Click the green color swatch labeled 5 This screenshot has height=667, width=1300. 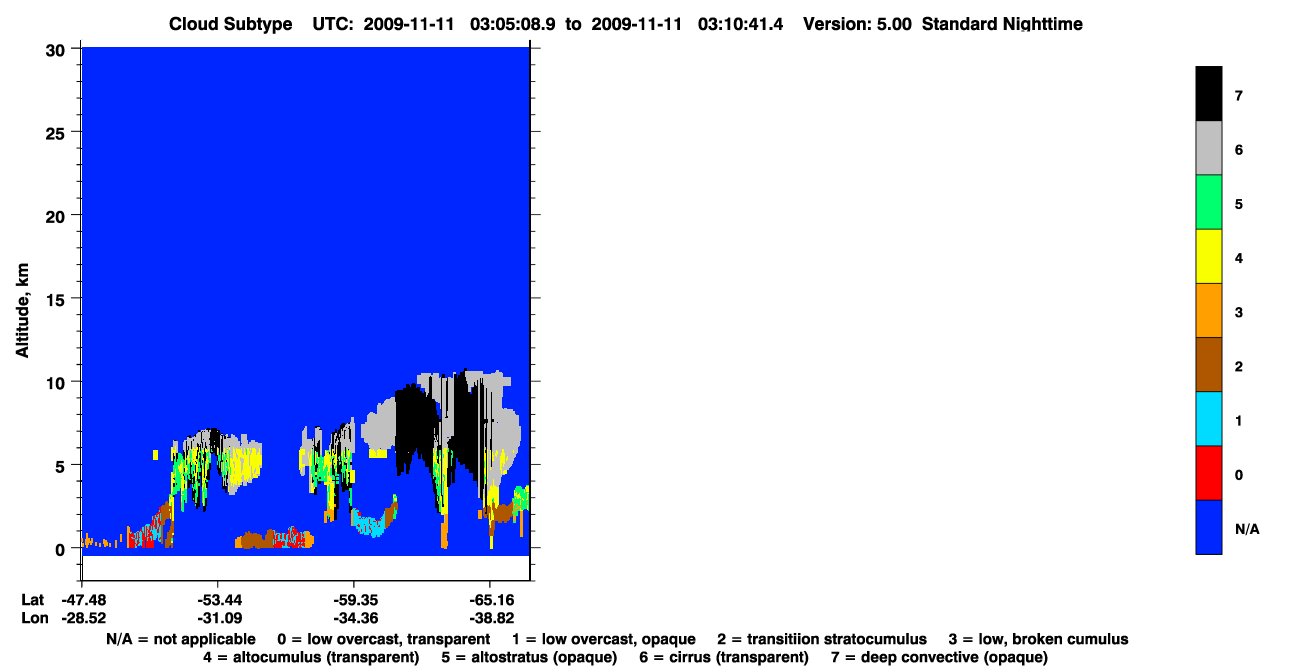tap(1208, 202)
